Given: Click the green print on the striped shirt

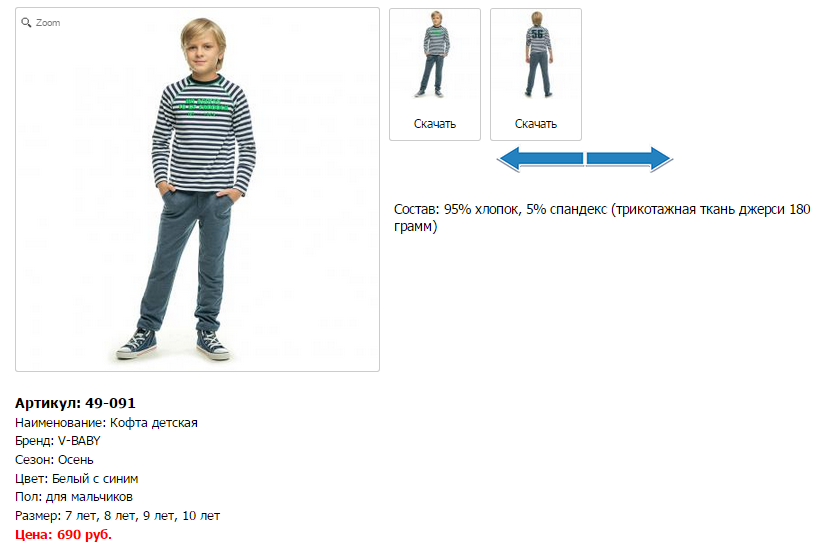Looking at the screenshot, I should click(x=204, y=106).
